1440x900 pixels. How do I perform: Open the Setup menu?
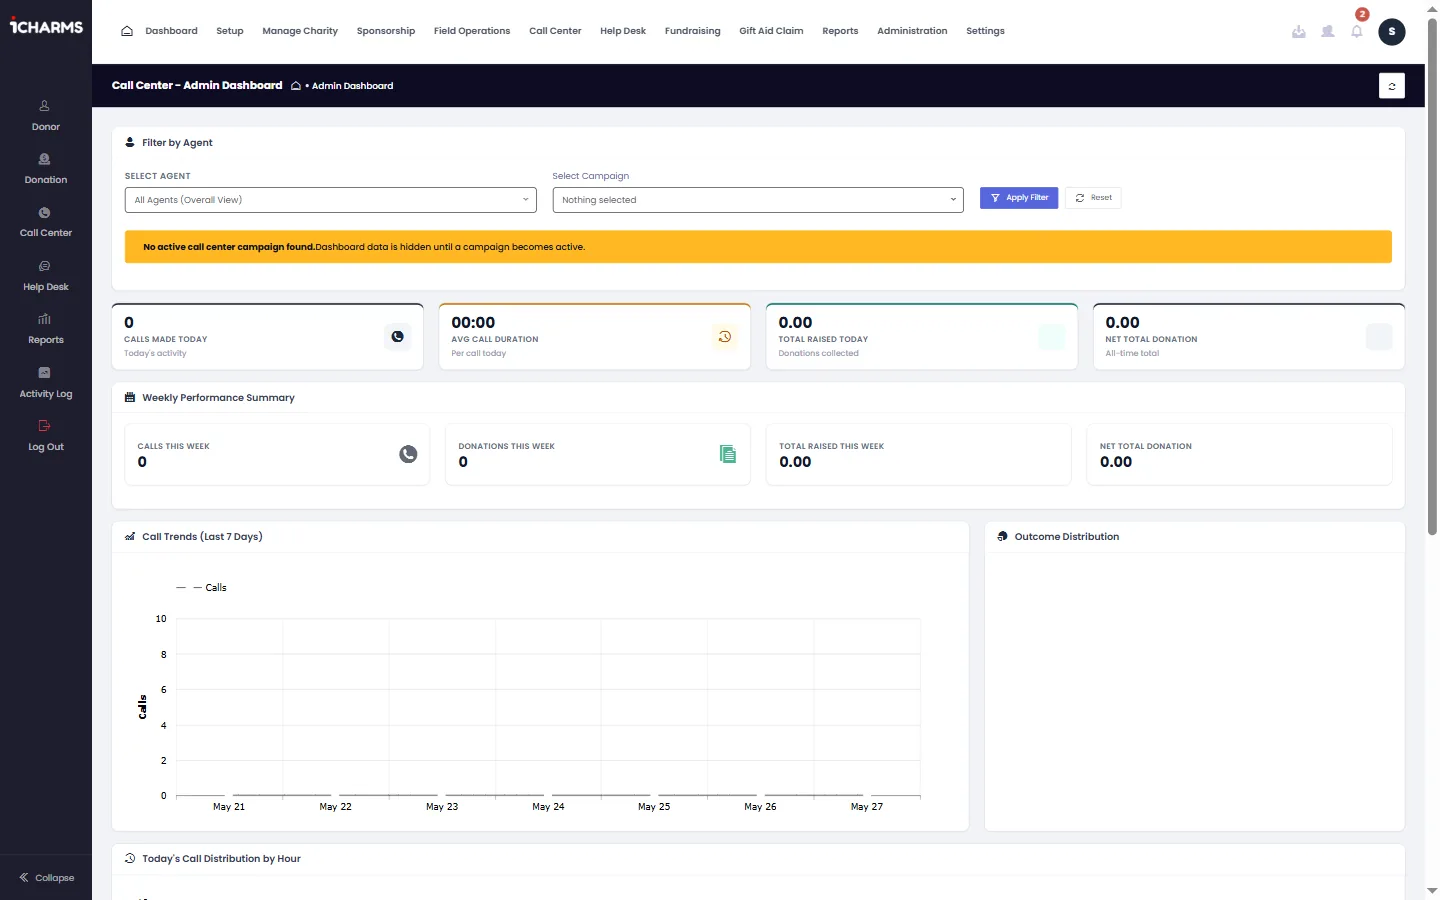point(230,31)
